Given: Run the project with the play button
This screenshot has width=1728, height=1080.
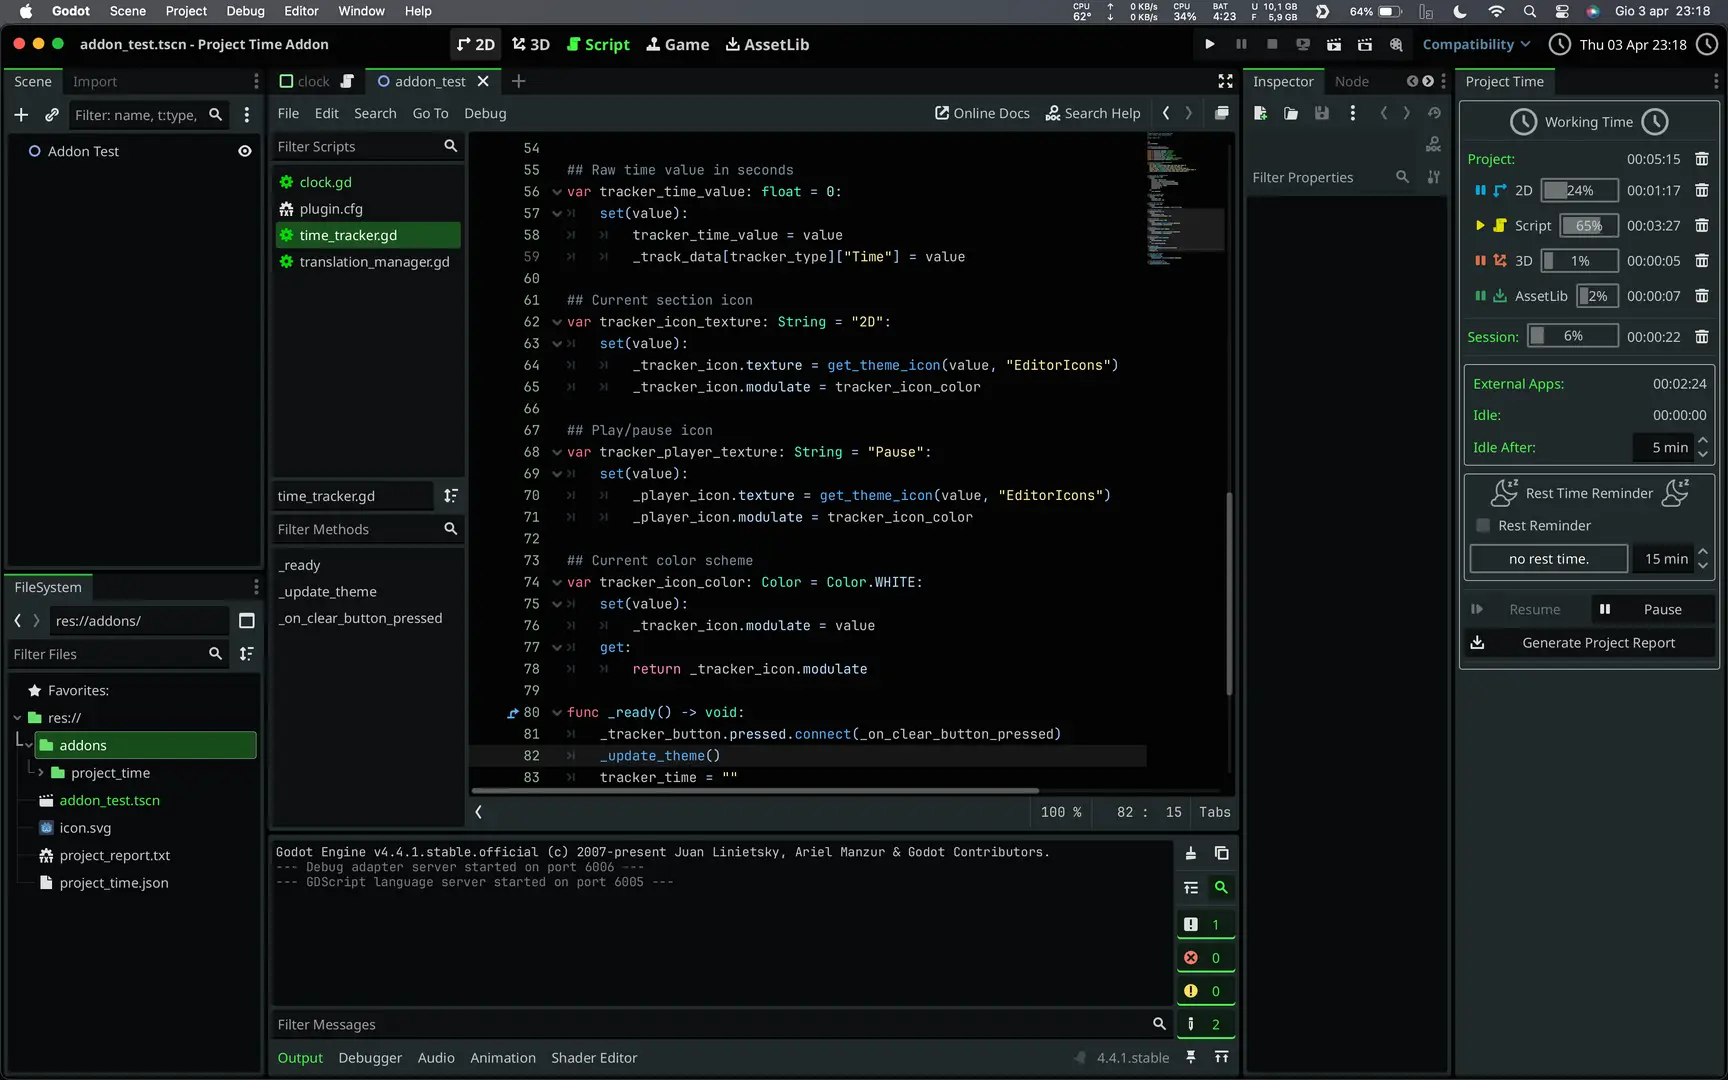Looking at the screenshot, I should pos(1209,44).
